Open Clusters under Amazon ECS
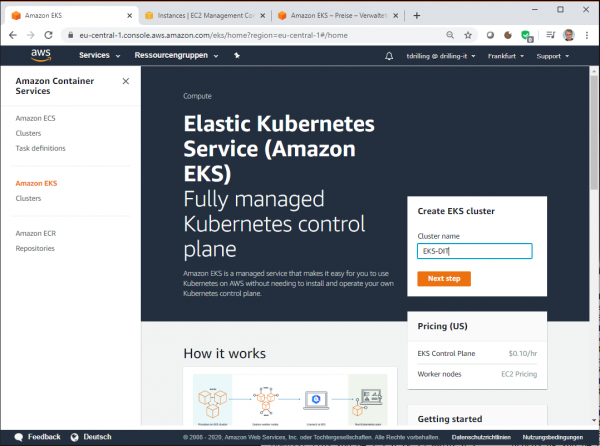 click(28, 133)
